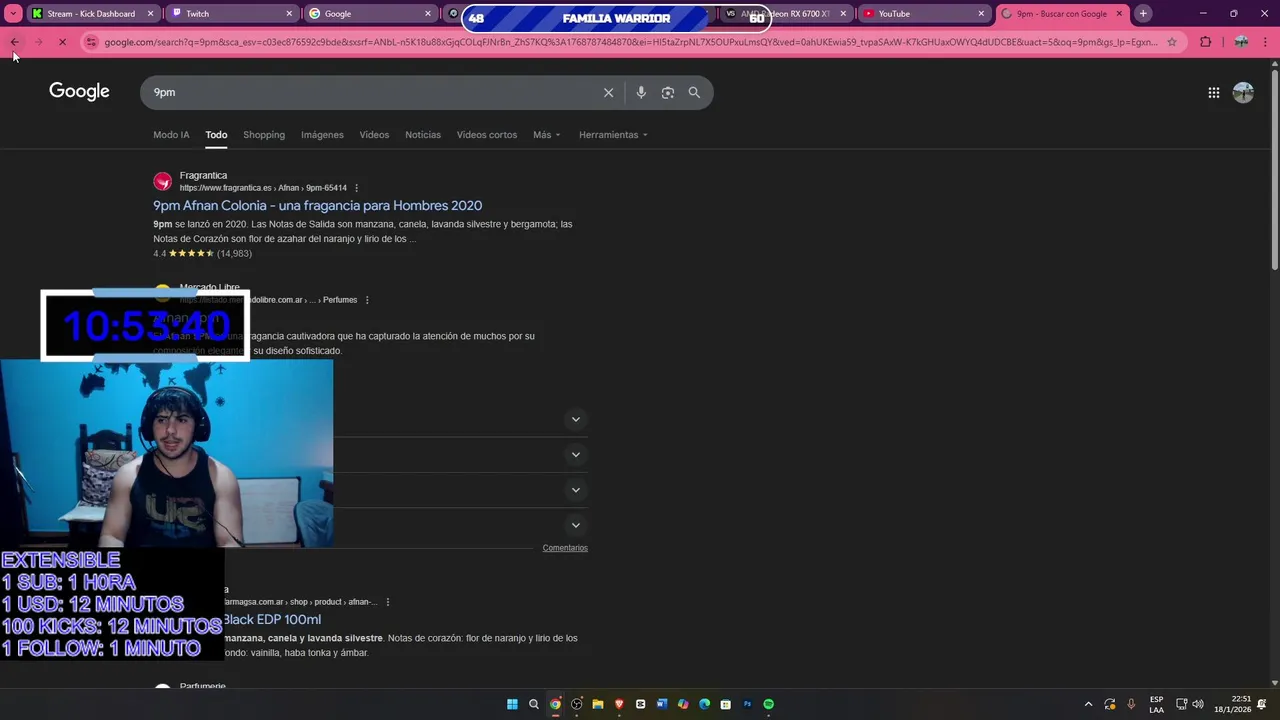Screen dimensions: 1280x720
Task: Expand the second related question chevron
Action: (x=575, y=455)
